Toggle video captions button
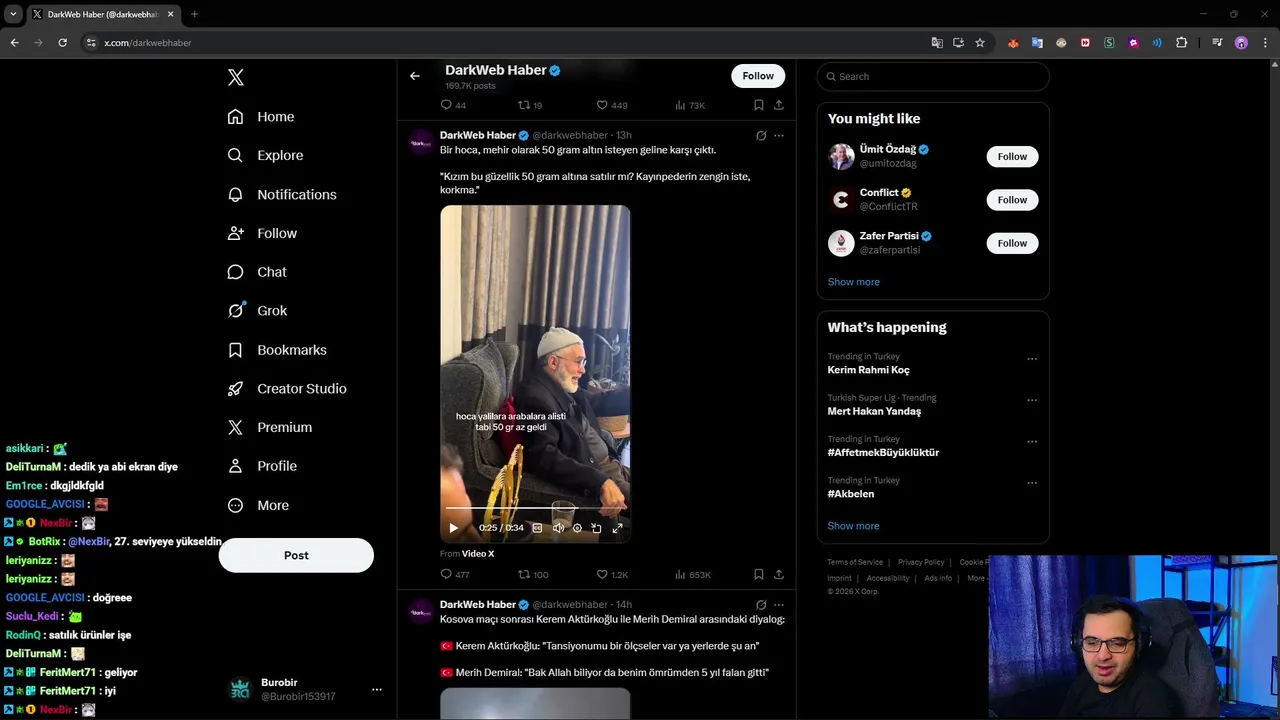Viewport: 1280px width, 720px height. tap(537, 528)
